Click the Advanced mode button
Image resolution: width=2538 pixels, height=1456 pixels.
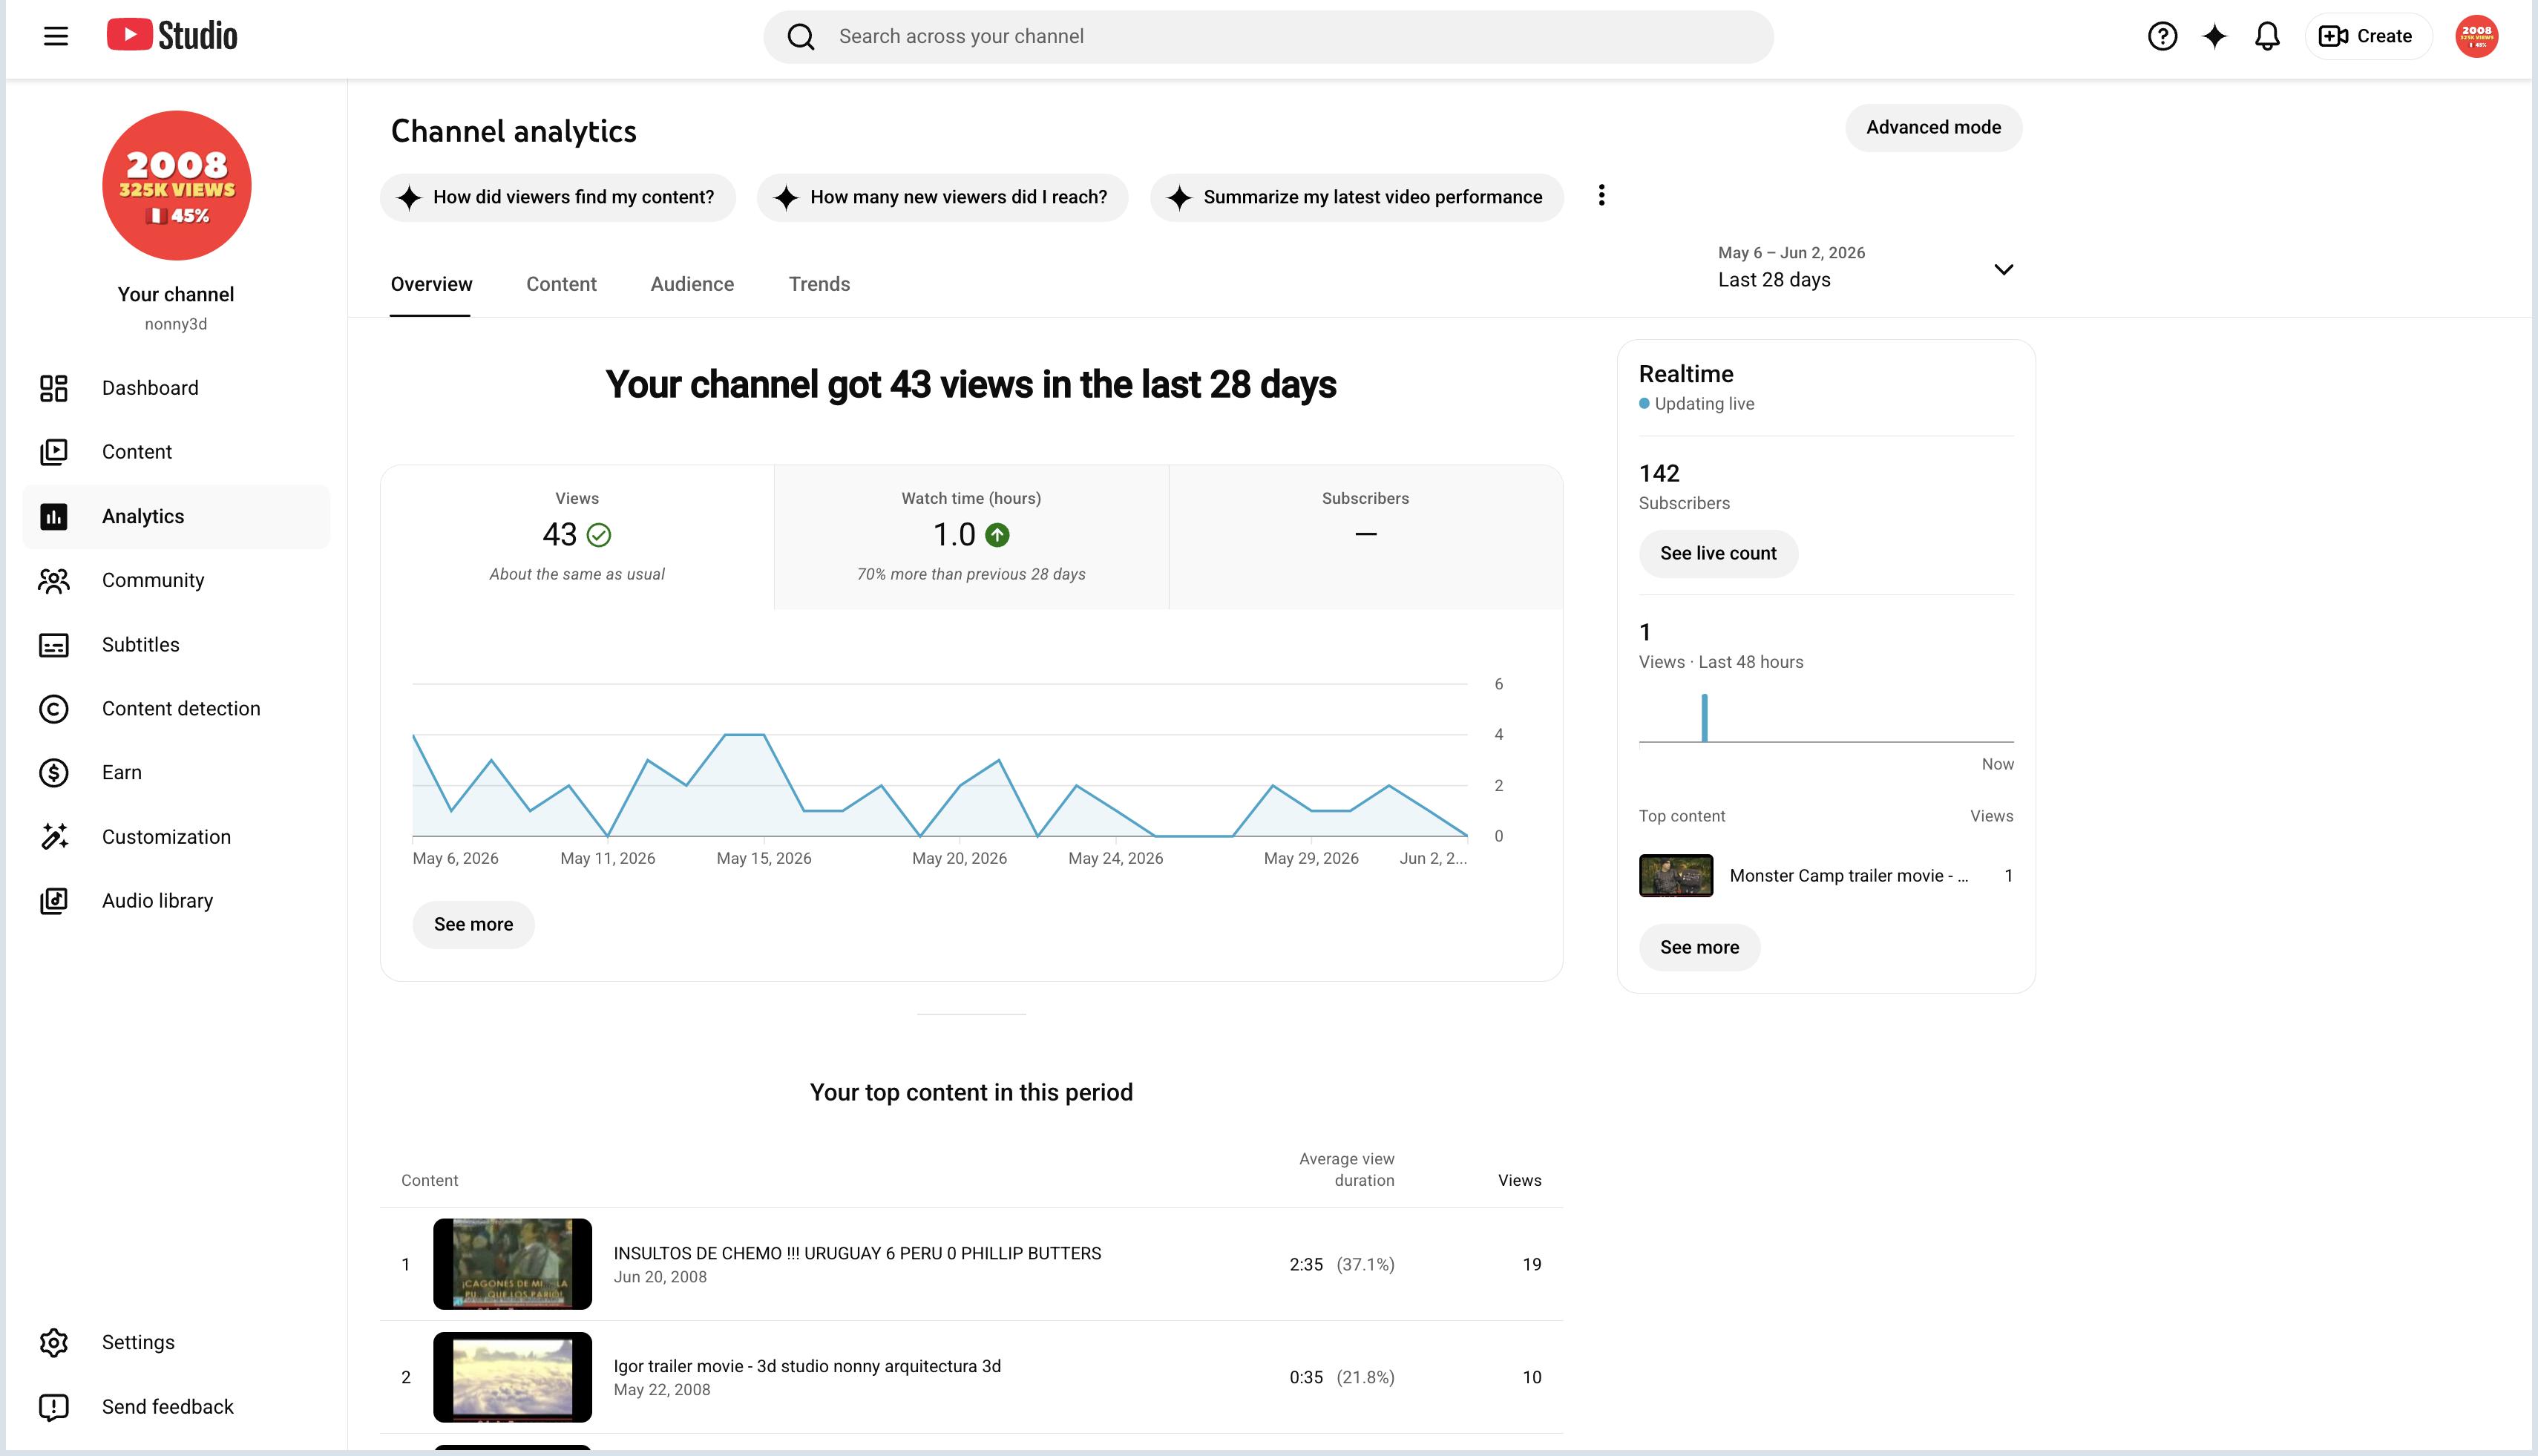pyautogui.click(x=1933, y=128)
